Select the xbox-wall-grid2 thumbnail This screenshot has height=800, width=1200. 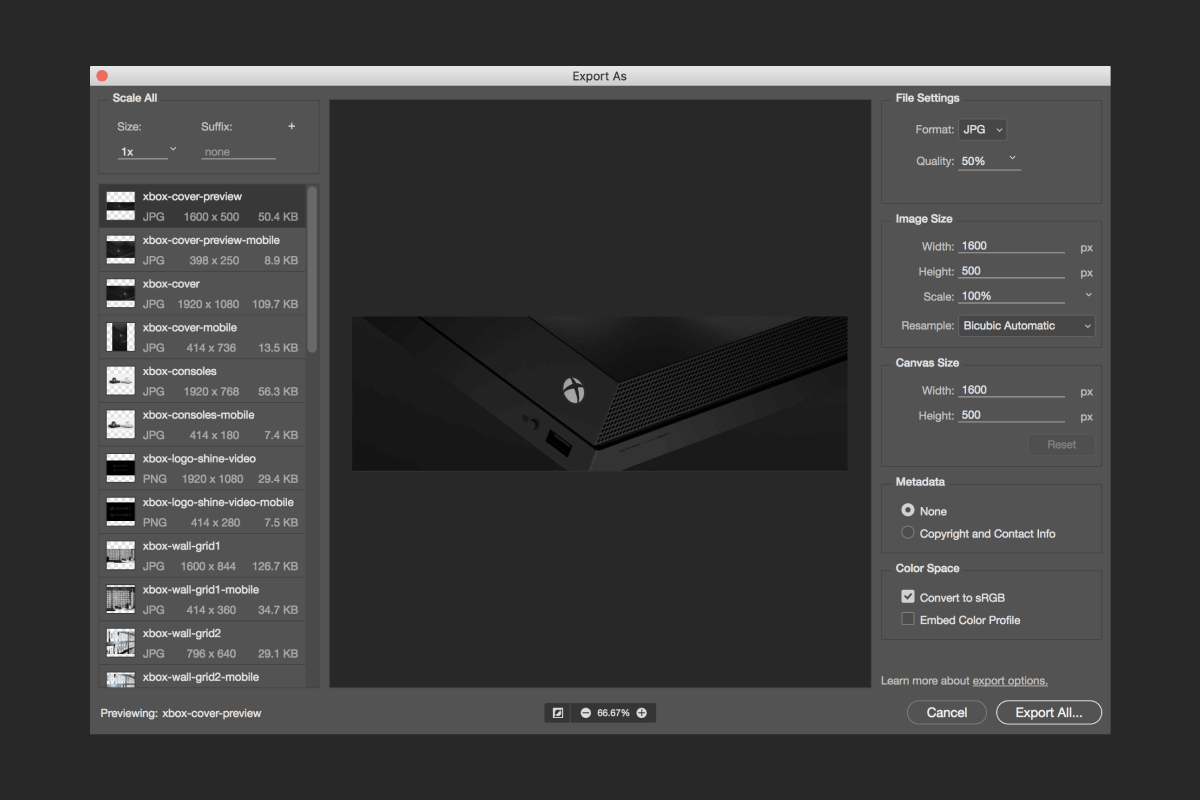coord(121,643)
